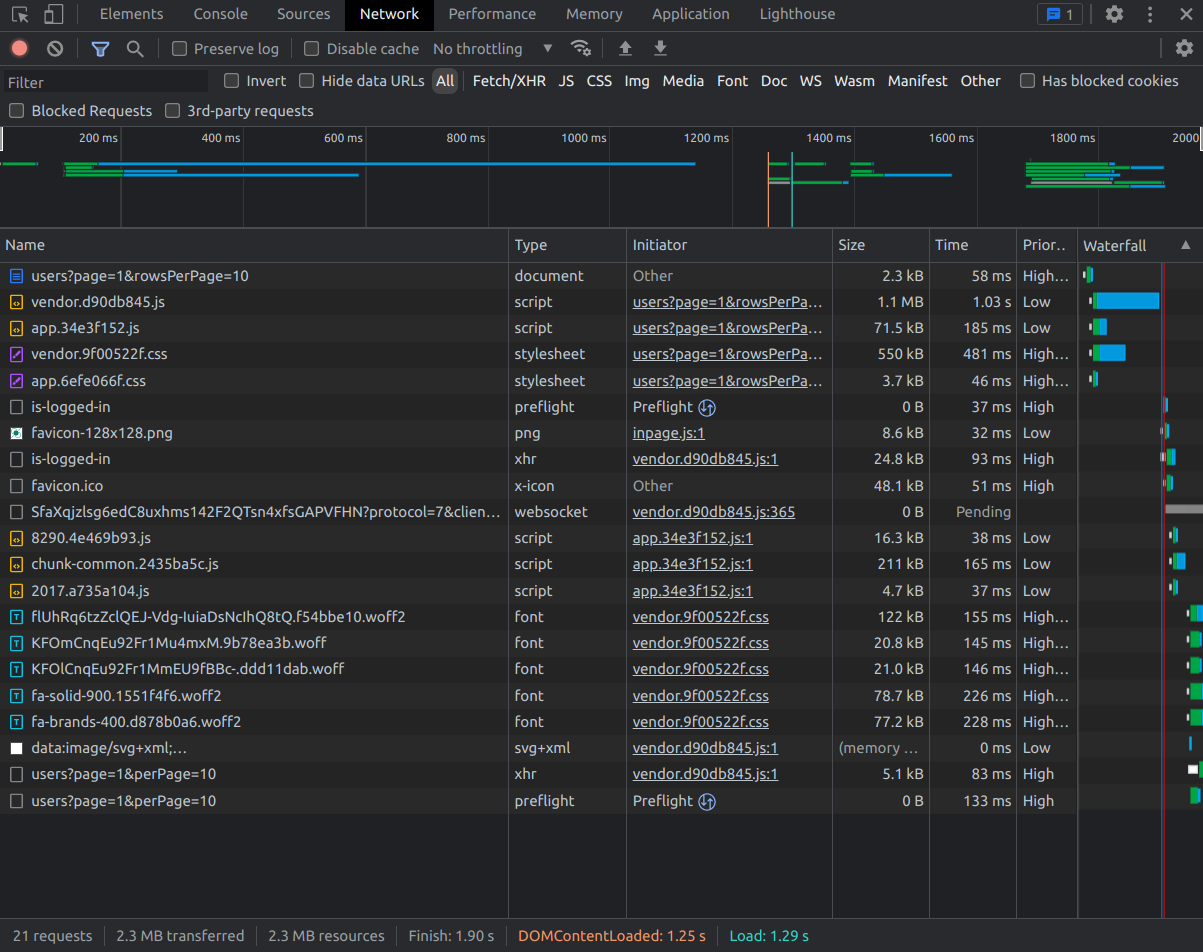Click the inpage.js:1 initiator link
The image size is (1203, 952).
point(668,432)
